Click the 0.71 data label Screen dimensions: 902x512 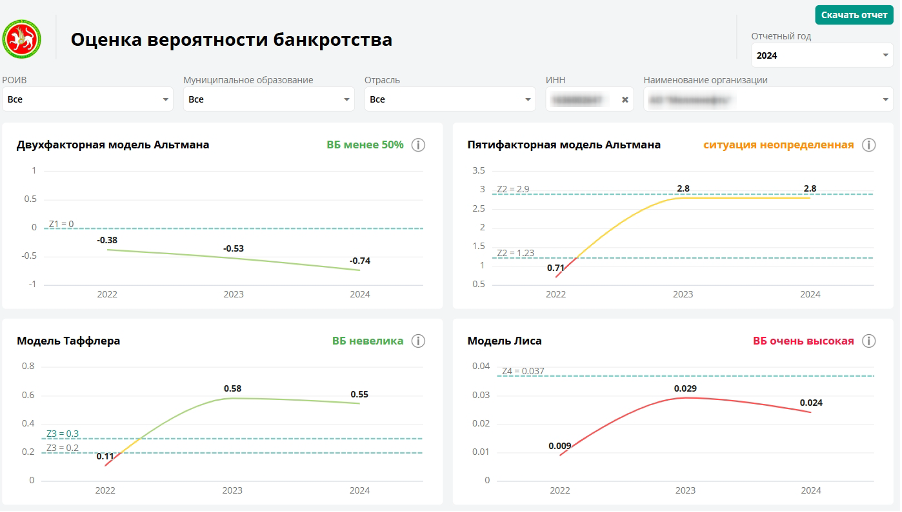(556, 268)
